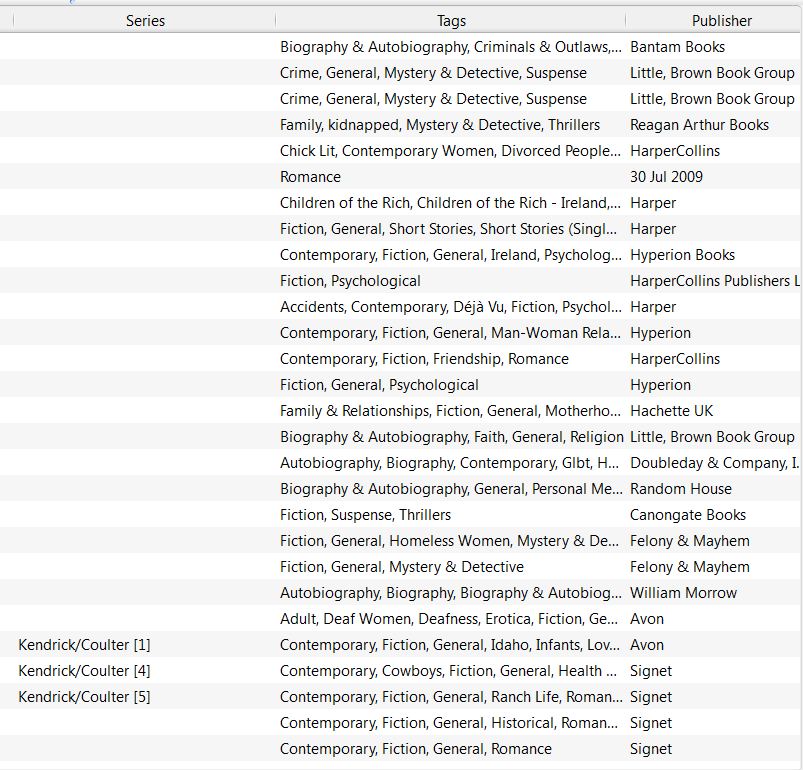Click Little, Brown Book Group in Faith row
This screenshot has height=770, width=803.
712,437
